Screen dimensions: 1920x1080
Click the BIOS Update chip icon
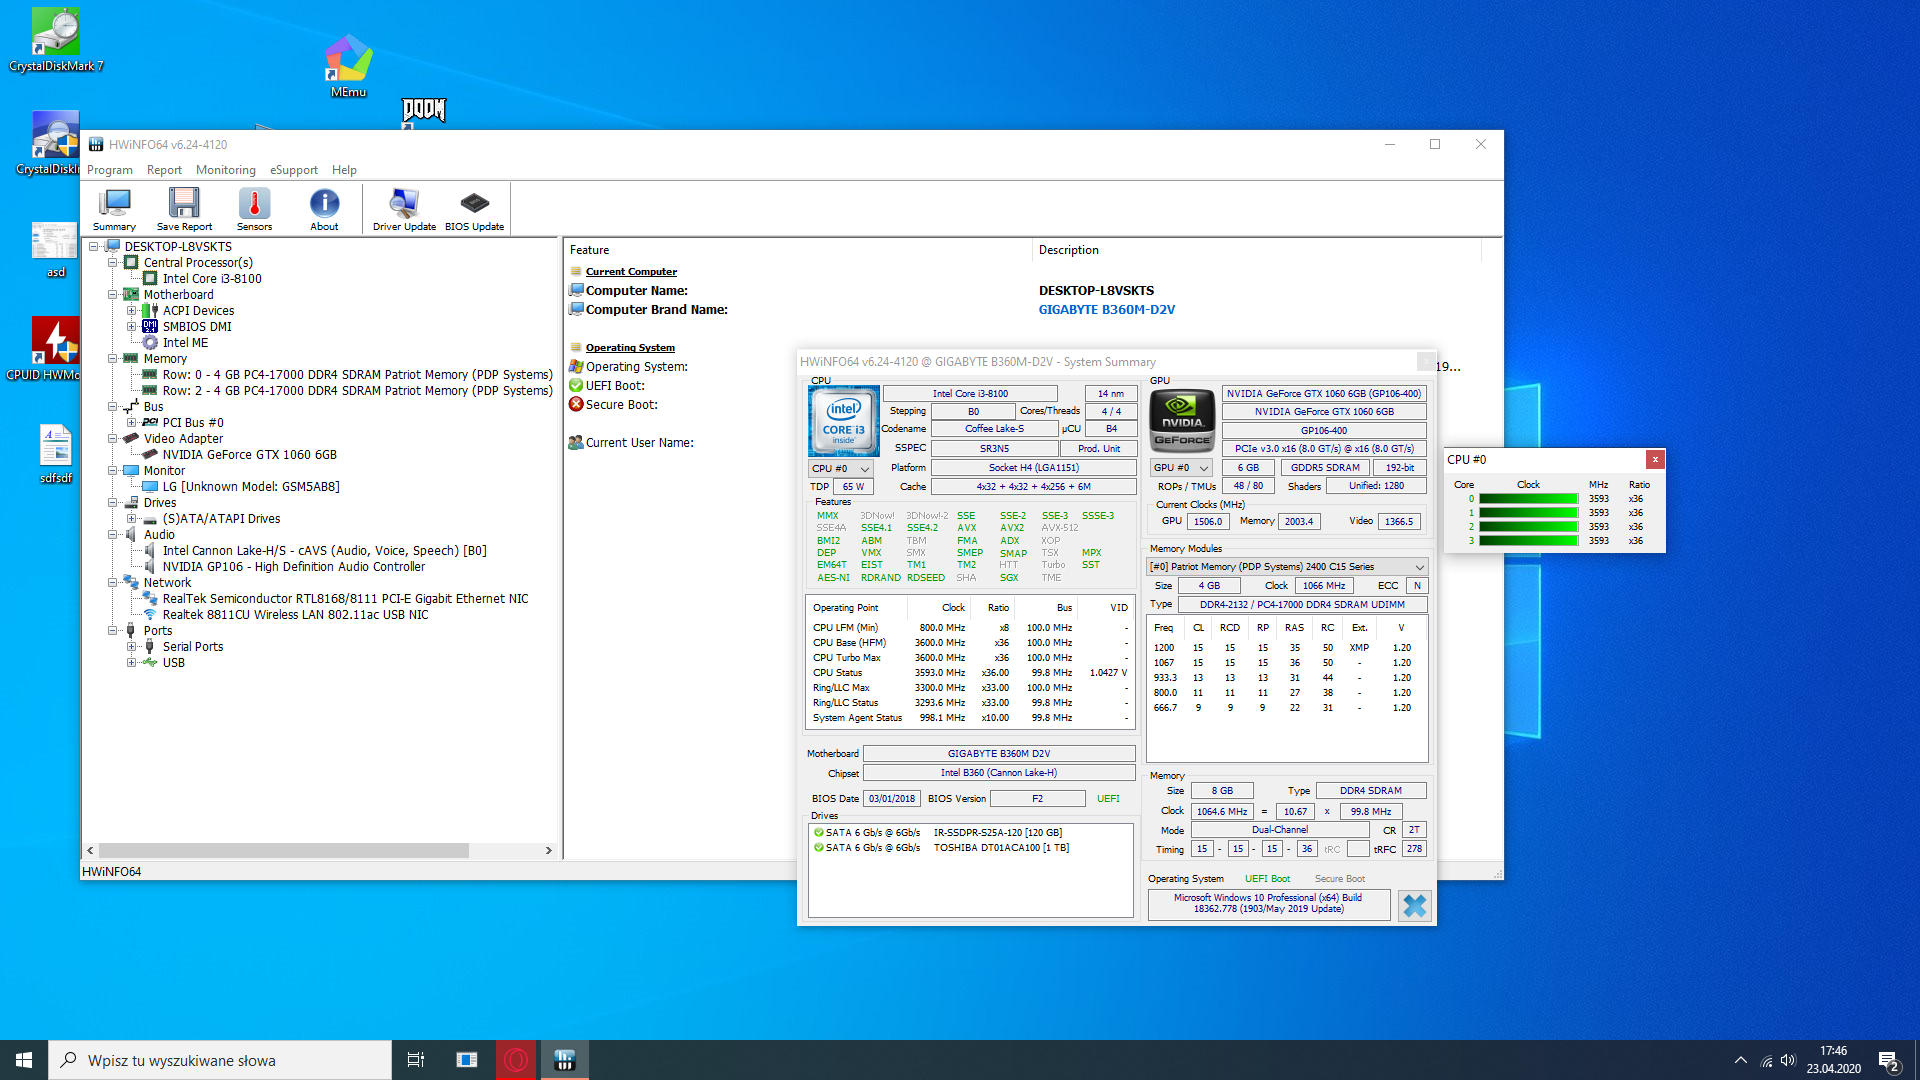pos(474,210)
